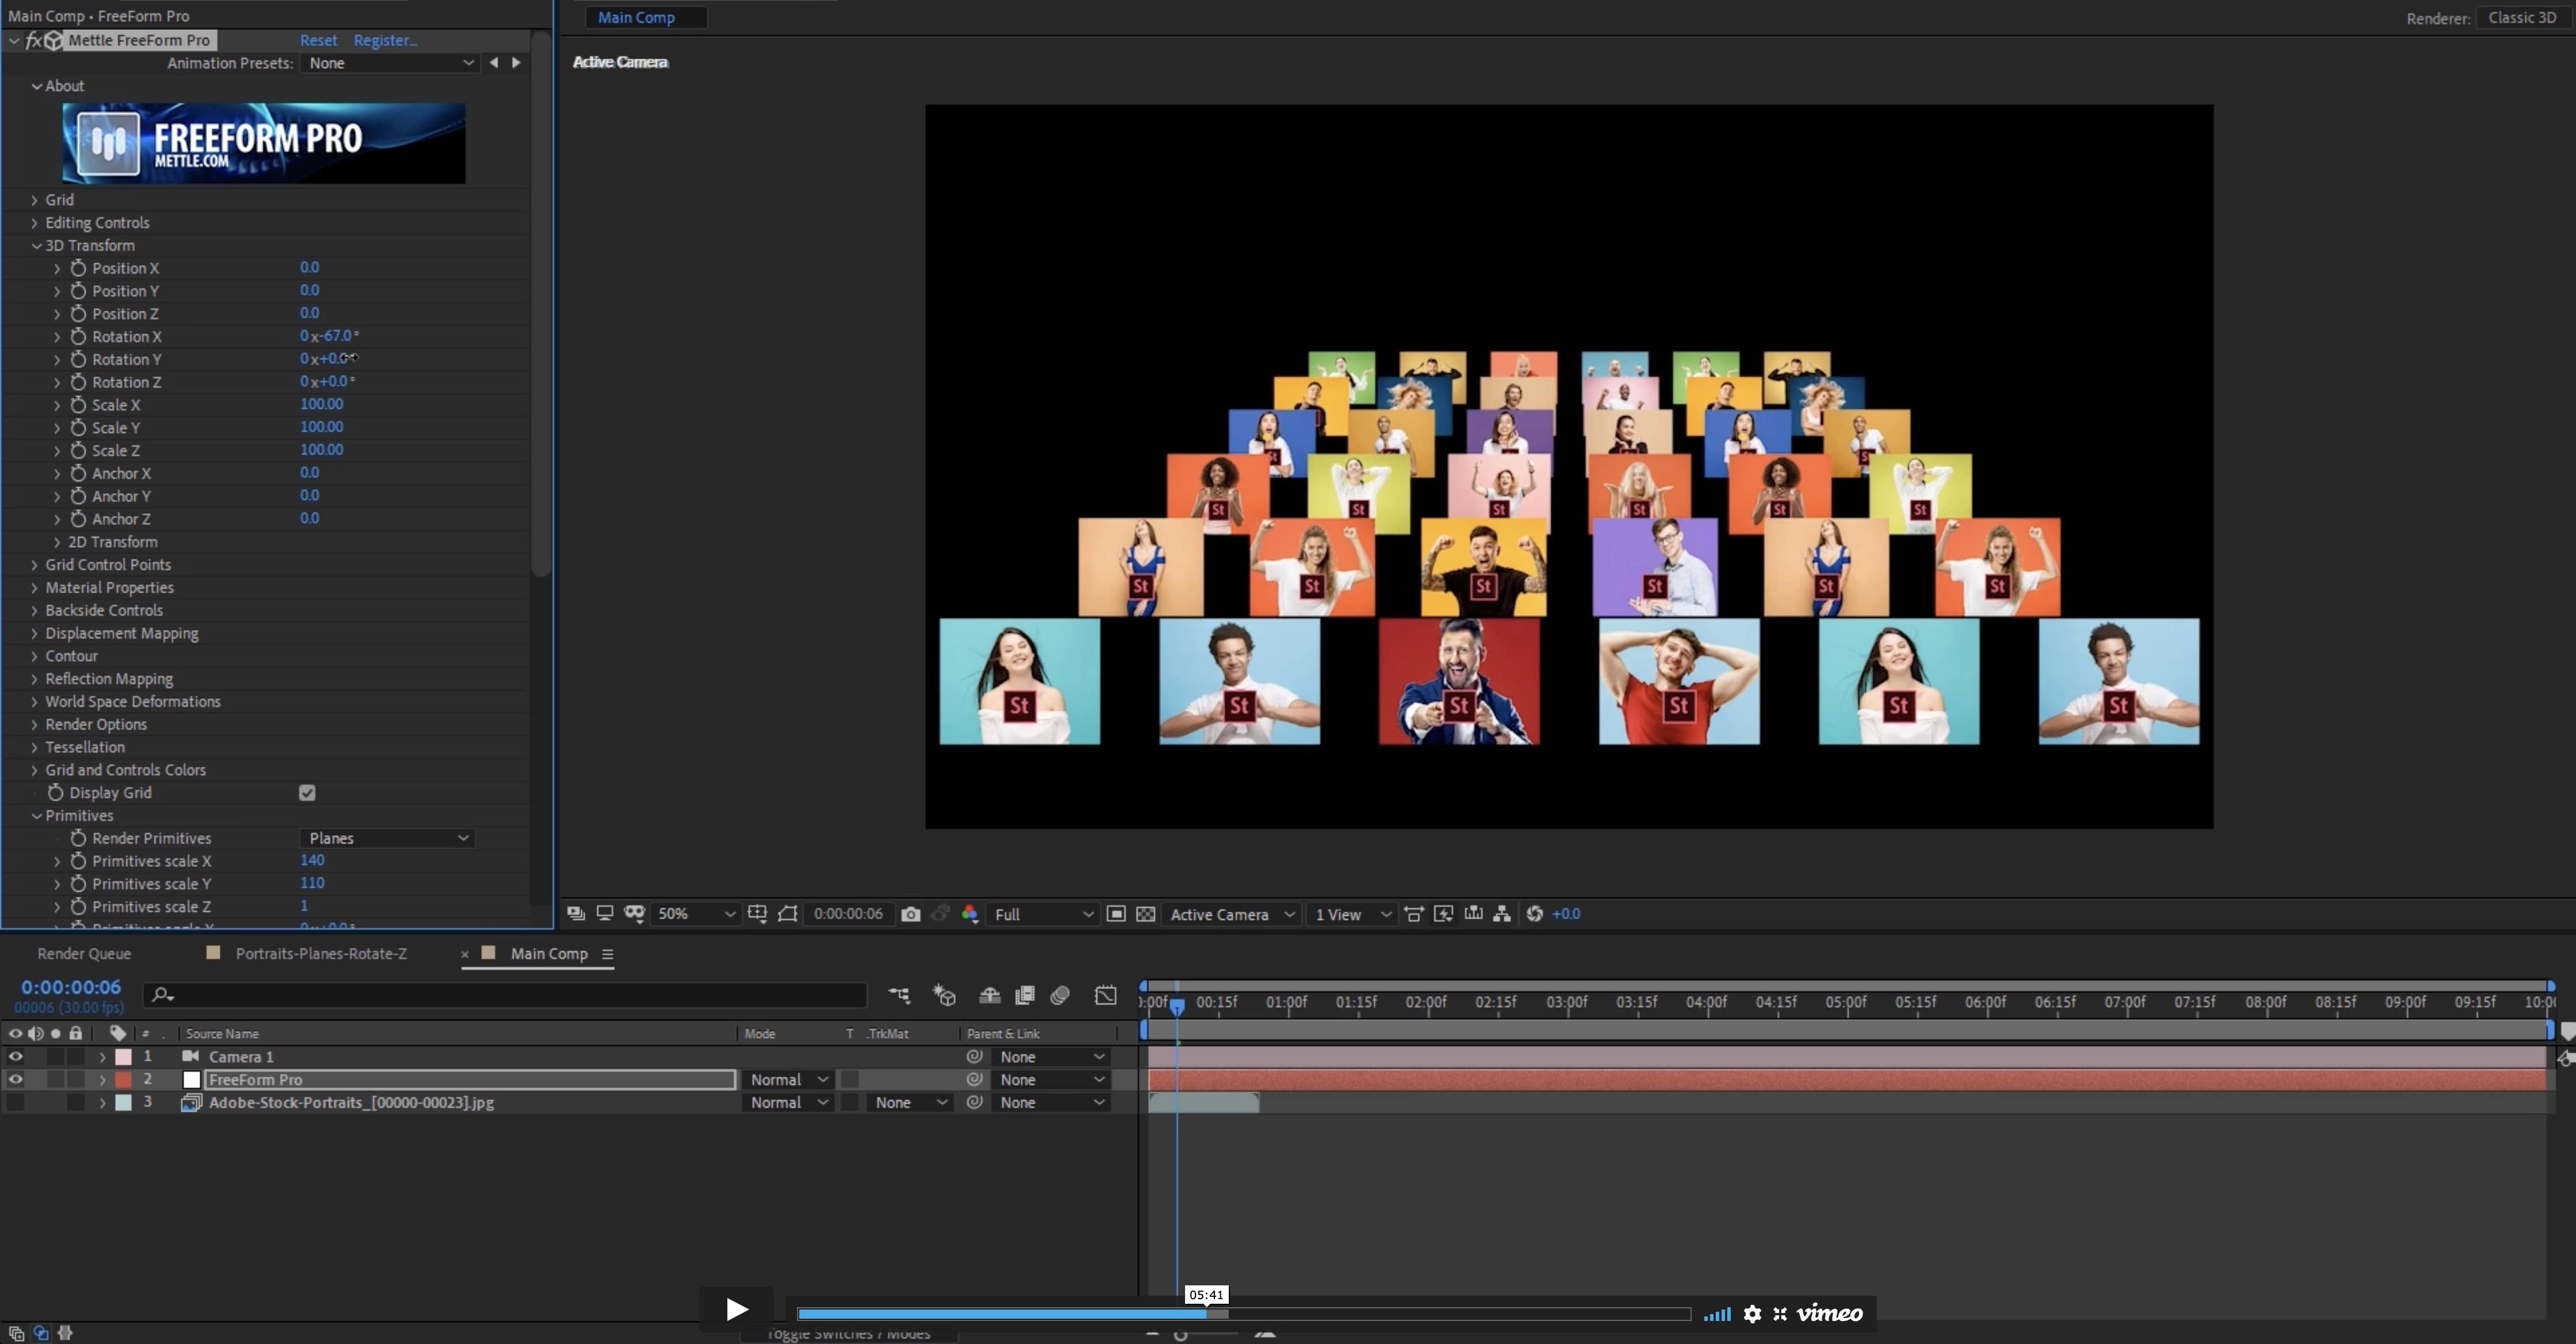Toggle the 3D glasses view icon

click(x=634, y=914)
